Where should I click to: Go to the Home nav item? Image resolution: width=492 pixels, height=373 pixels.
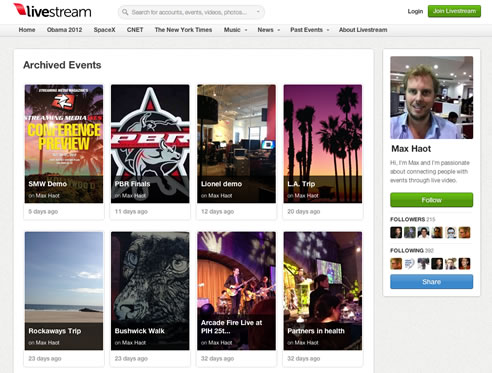point(27,30)
